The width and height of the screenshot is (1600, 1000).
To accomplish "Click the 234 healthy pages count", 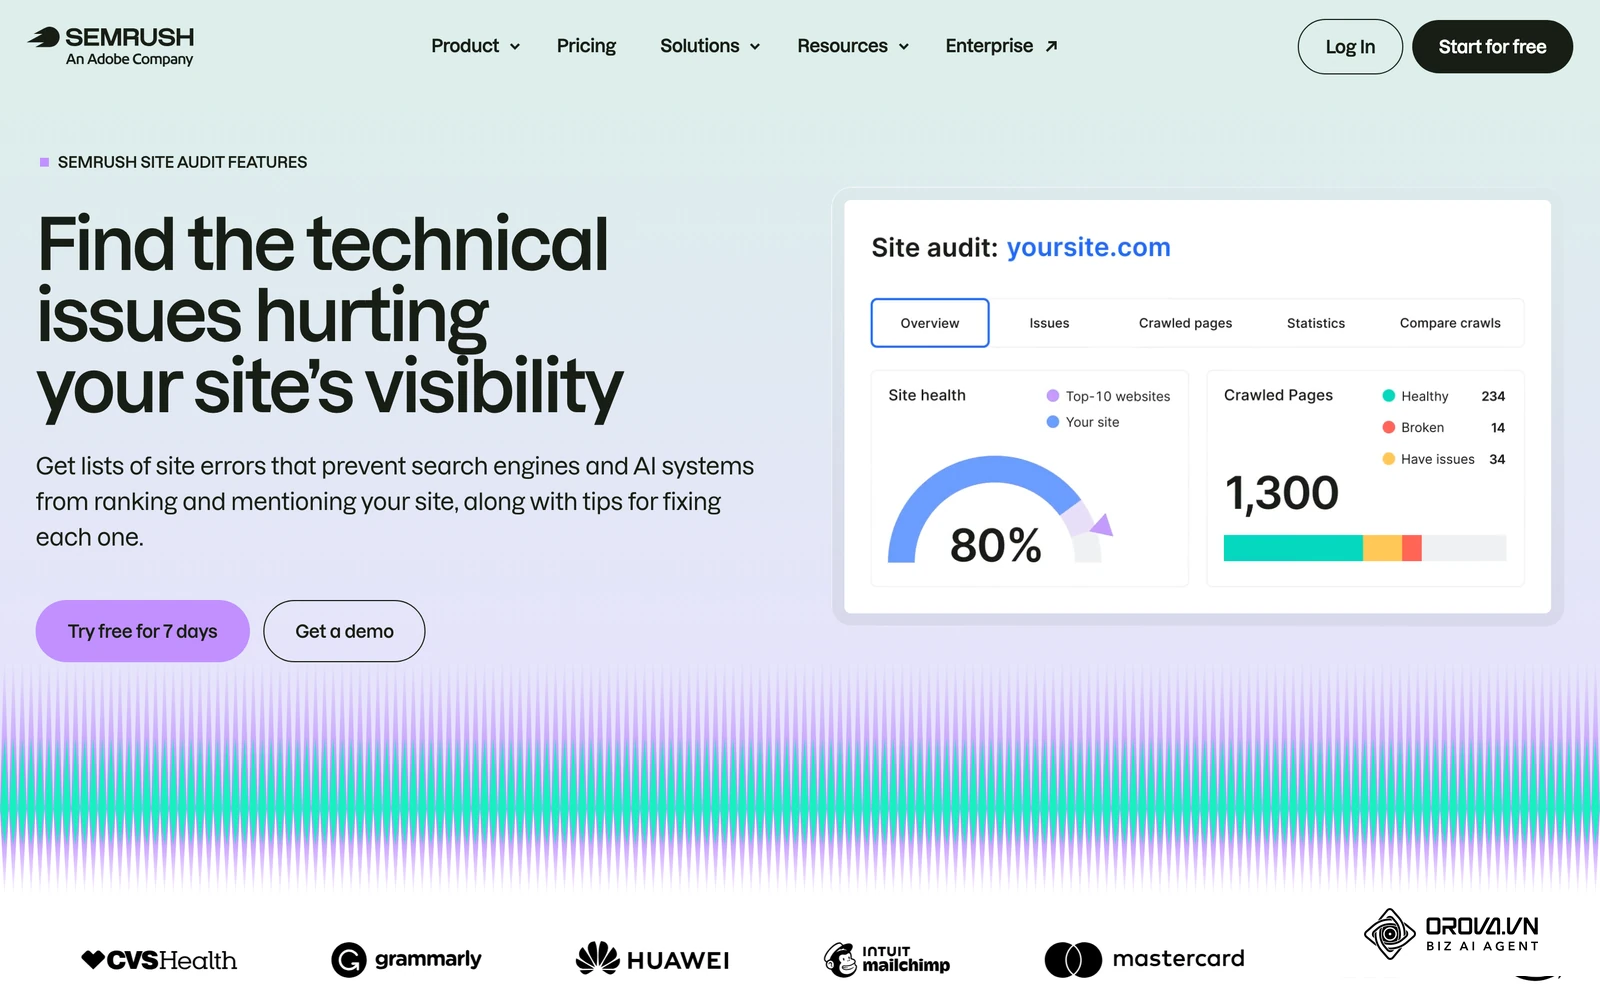I will coord(1493,396).
